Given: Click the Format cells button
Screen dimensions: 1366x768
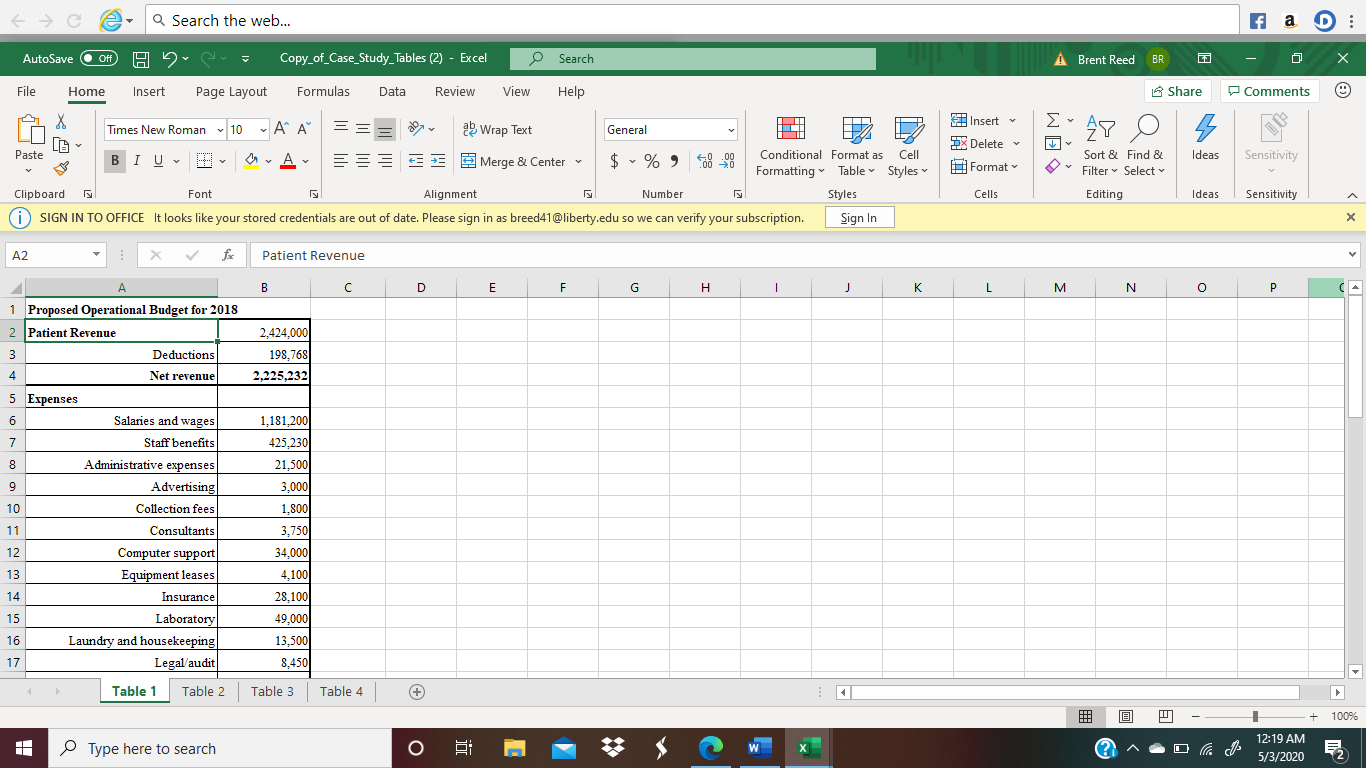Looking at the screenshot, I should [x=984, y=166].
